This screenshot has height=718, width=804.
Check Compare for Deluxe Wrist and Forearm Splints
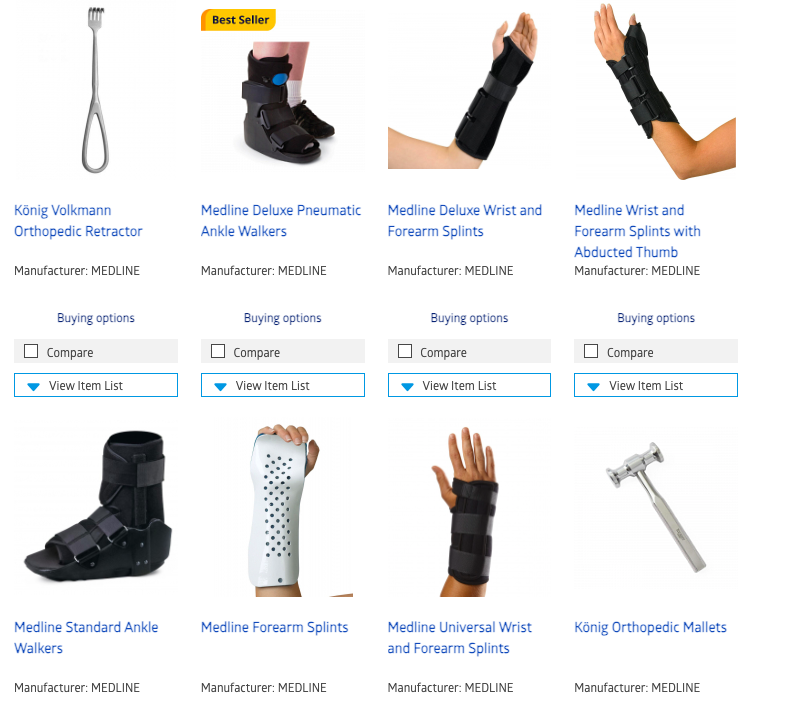(405, 351)
